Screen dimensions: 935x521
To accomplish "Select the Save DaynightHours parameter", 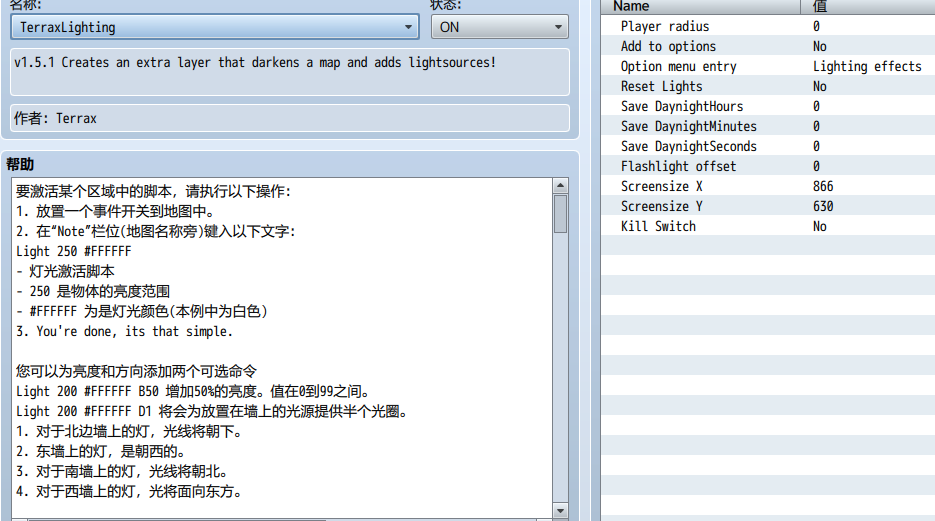I will pos(768,106).
